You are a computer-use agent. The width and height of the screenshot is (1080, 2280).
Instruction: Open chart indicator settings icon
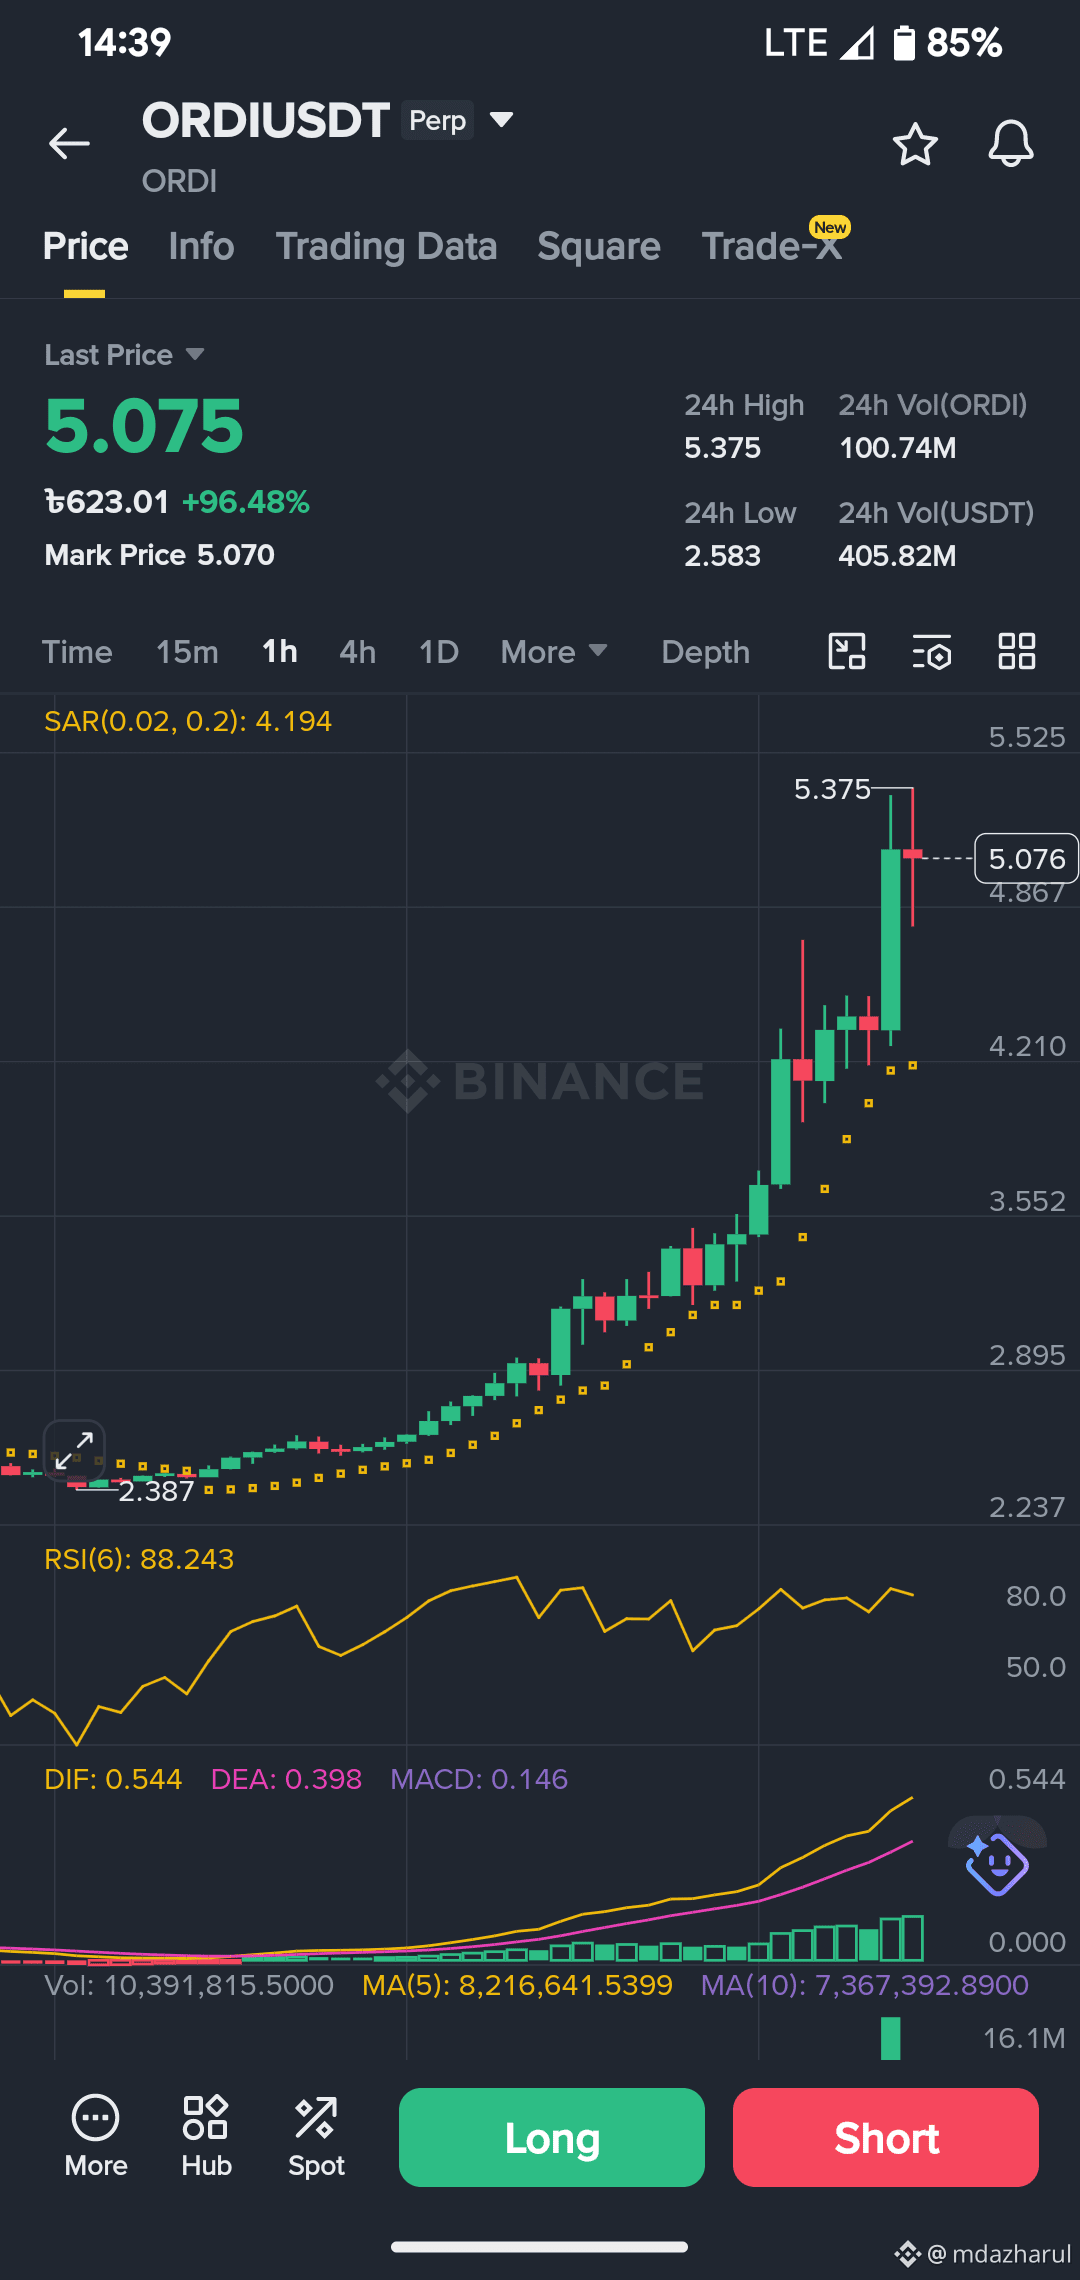932,652
